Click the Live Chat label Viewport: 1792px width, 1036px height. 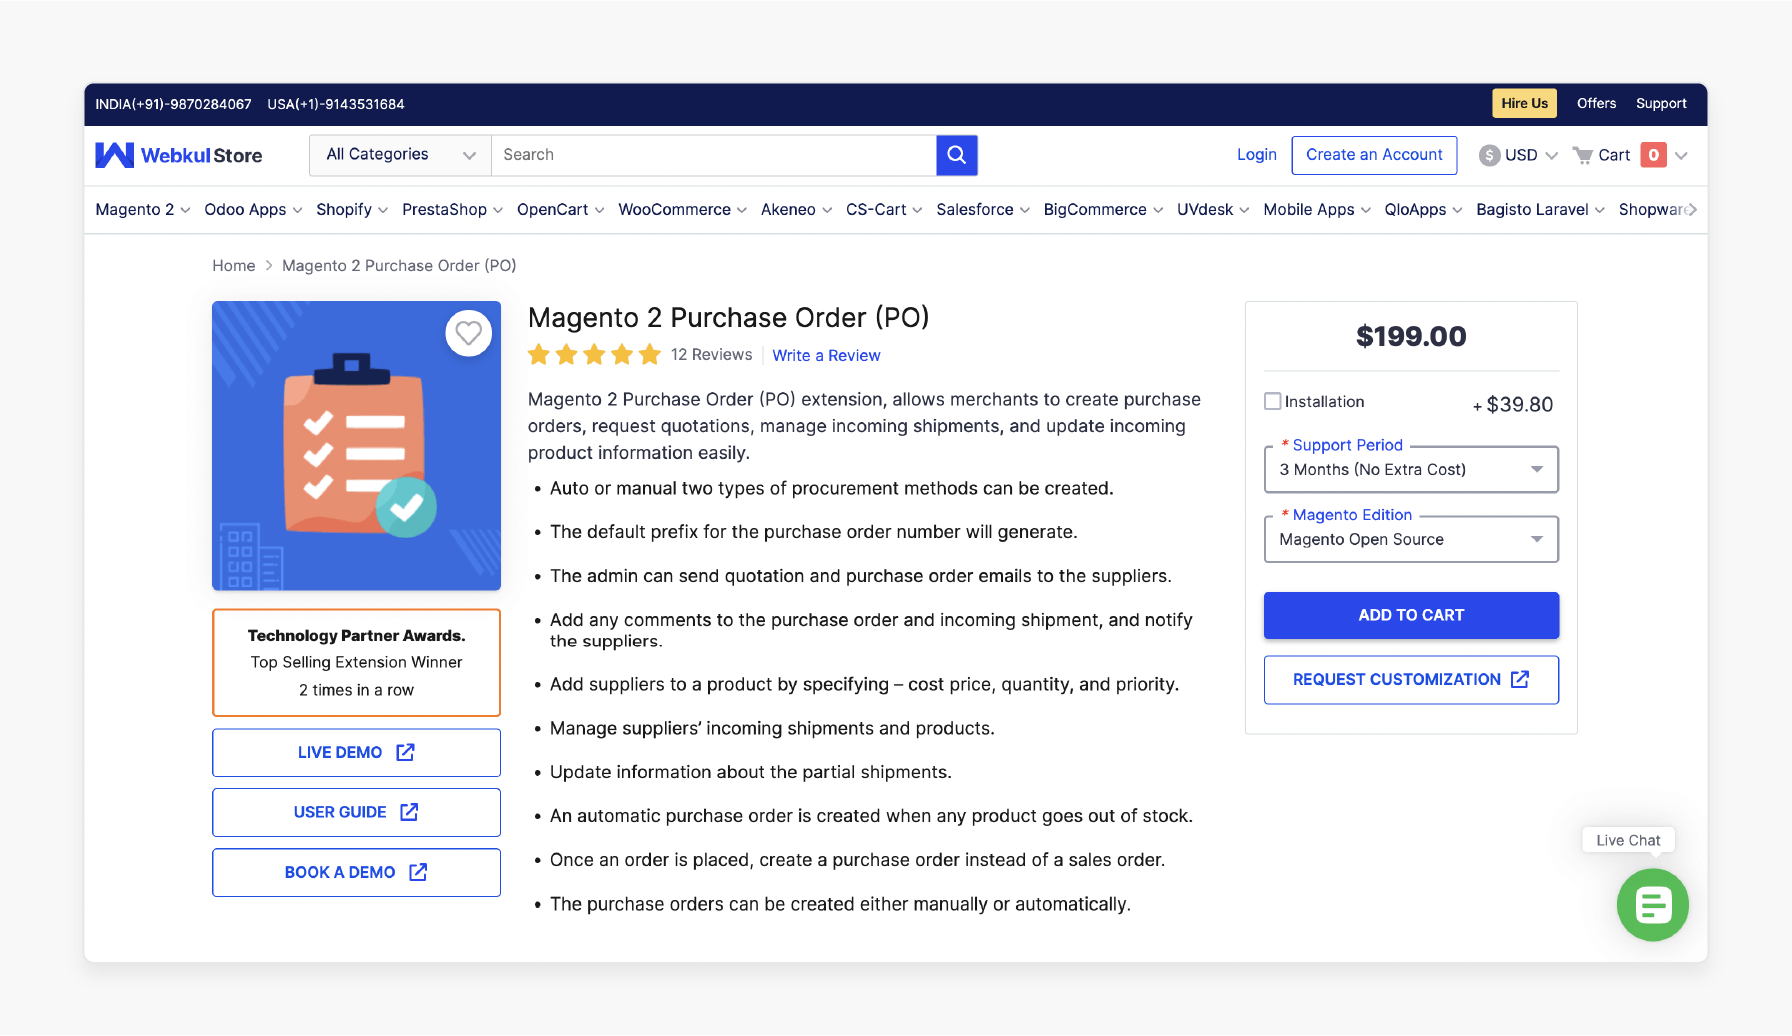pyautogui.click(x=1629, y=841)
